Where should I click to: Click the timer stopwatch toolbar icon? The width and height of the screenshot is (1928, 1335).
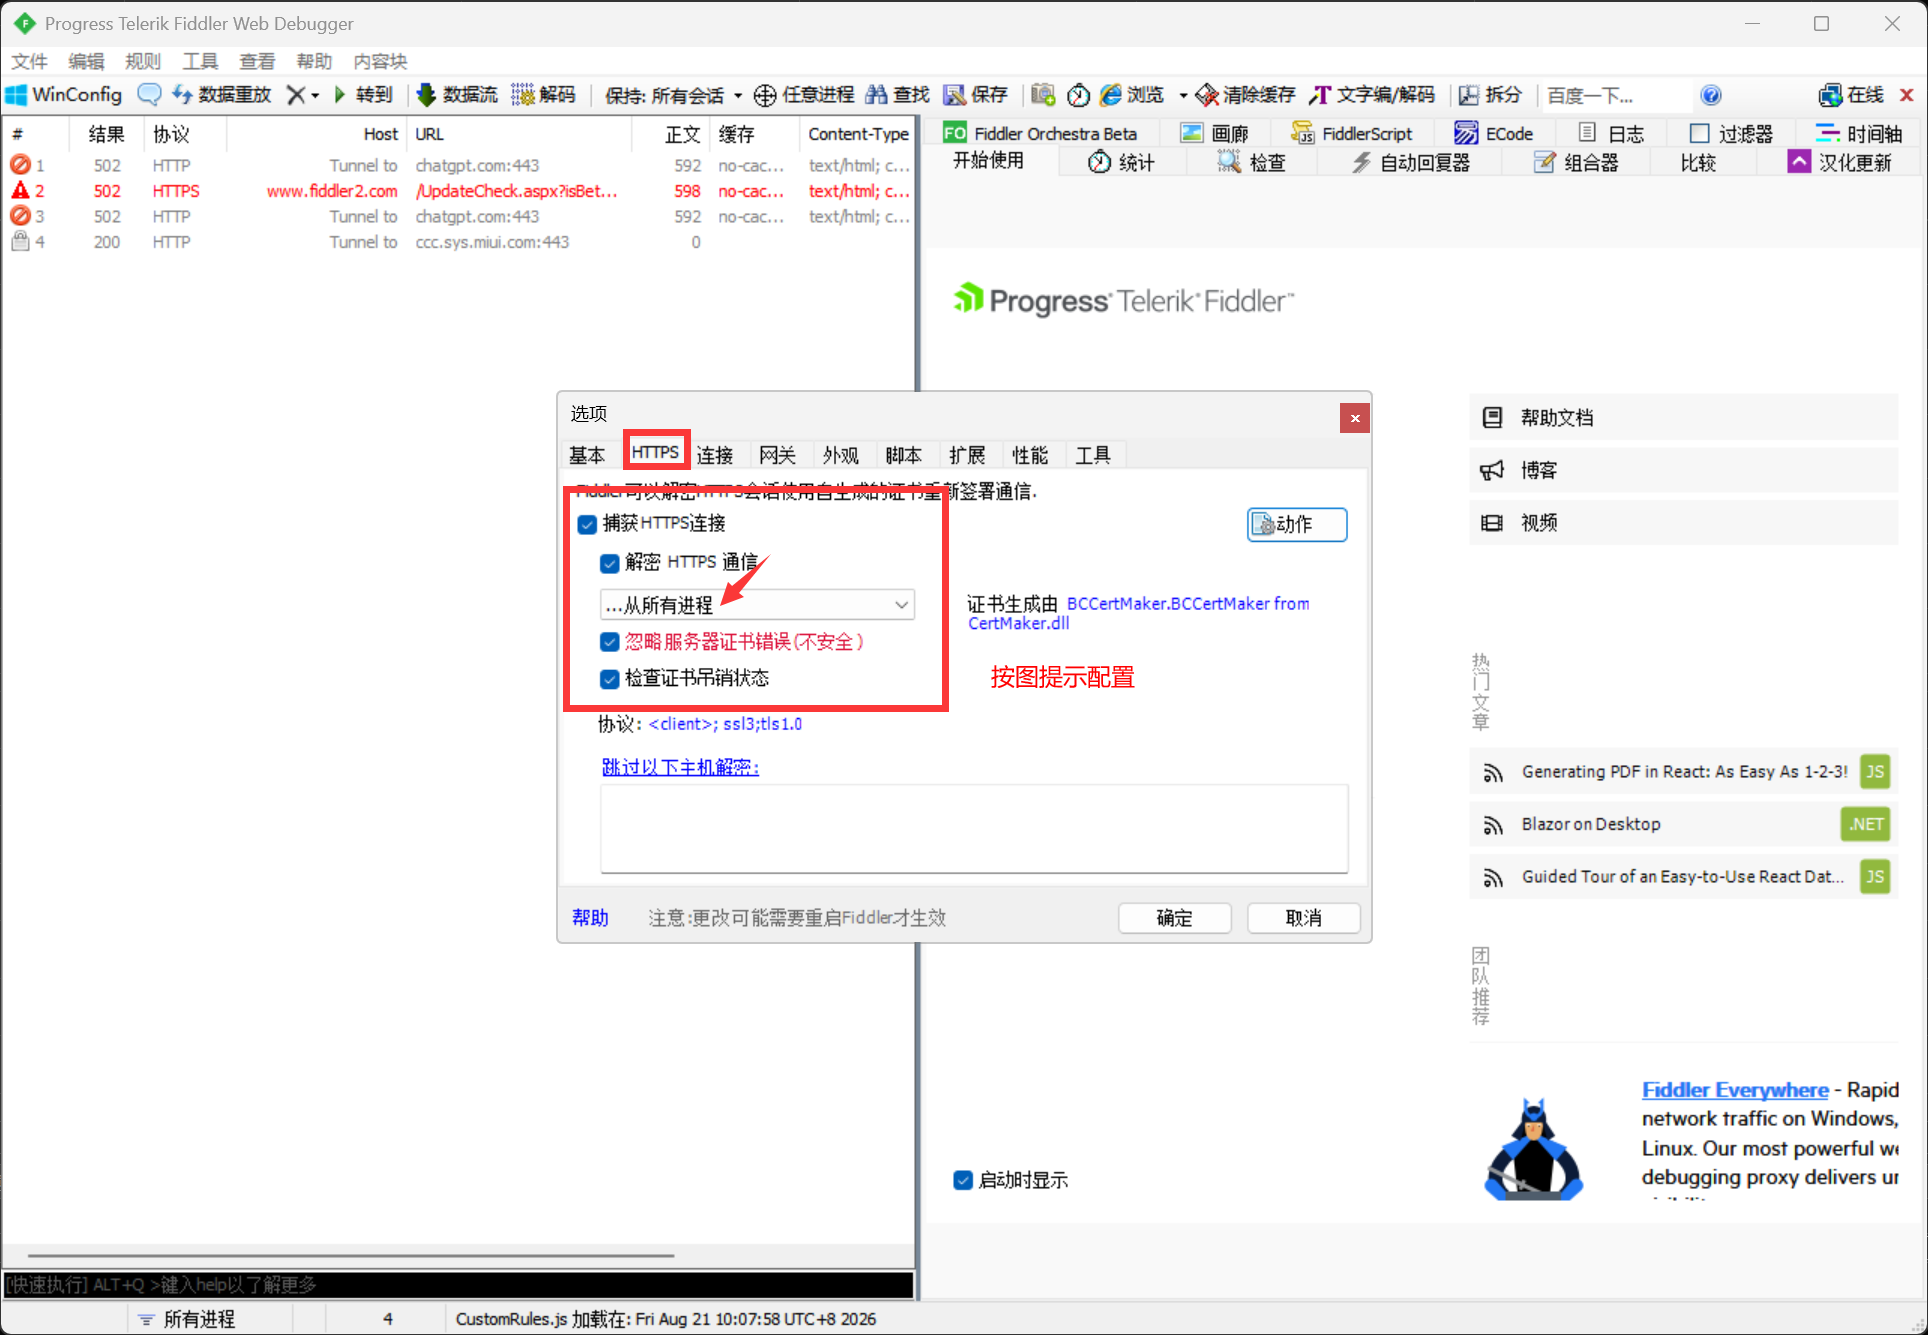1078,95
